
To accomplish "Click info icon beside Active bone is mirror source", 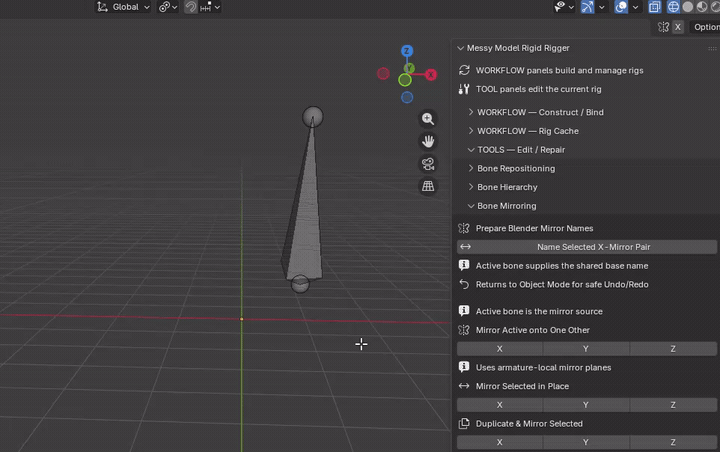I will click(464, 311).
